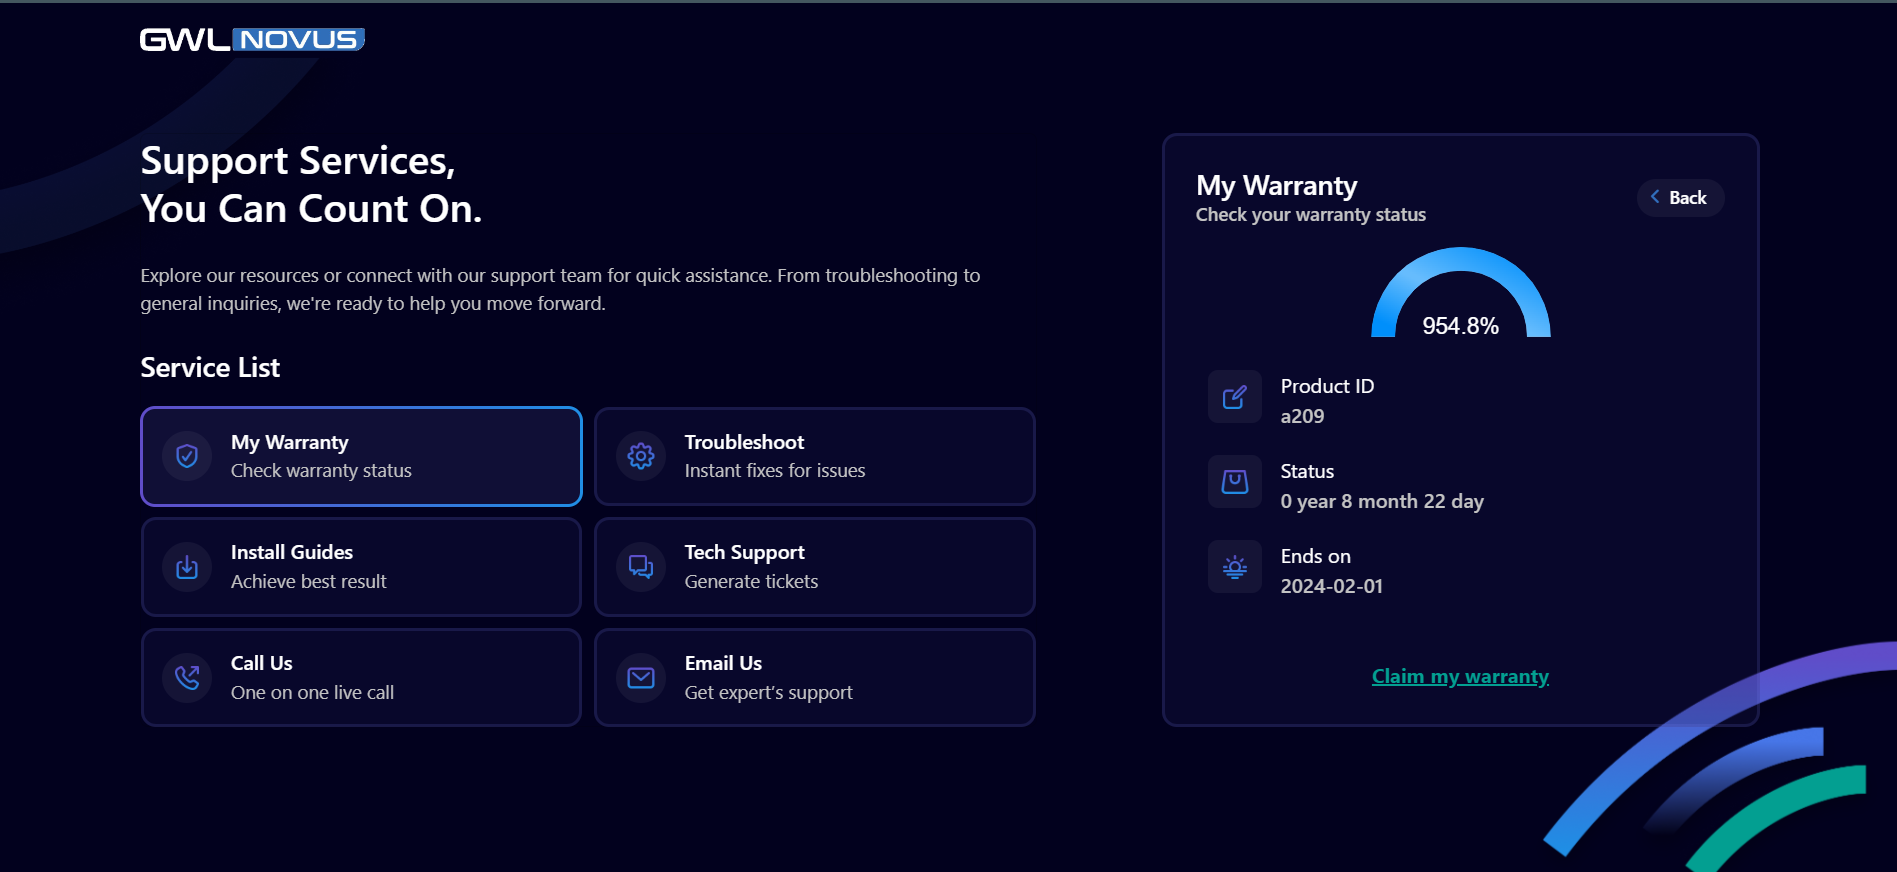Choose Tech Support to generate tickets
The image size is (1897, 872).
744,552
